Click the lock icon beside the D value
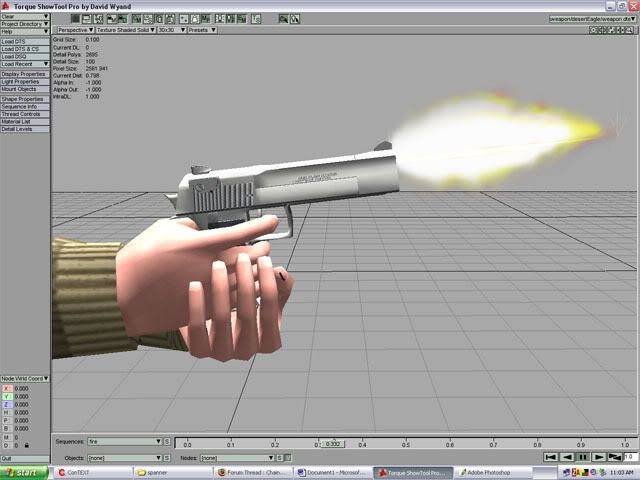This screenshot has width=640, height=480. [26, 445]
